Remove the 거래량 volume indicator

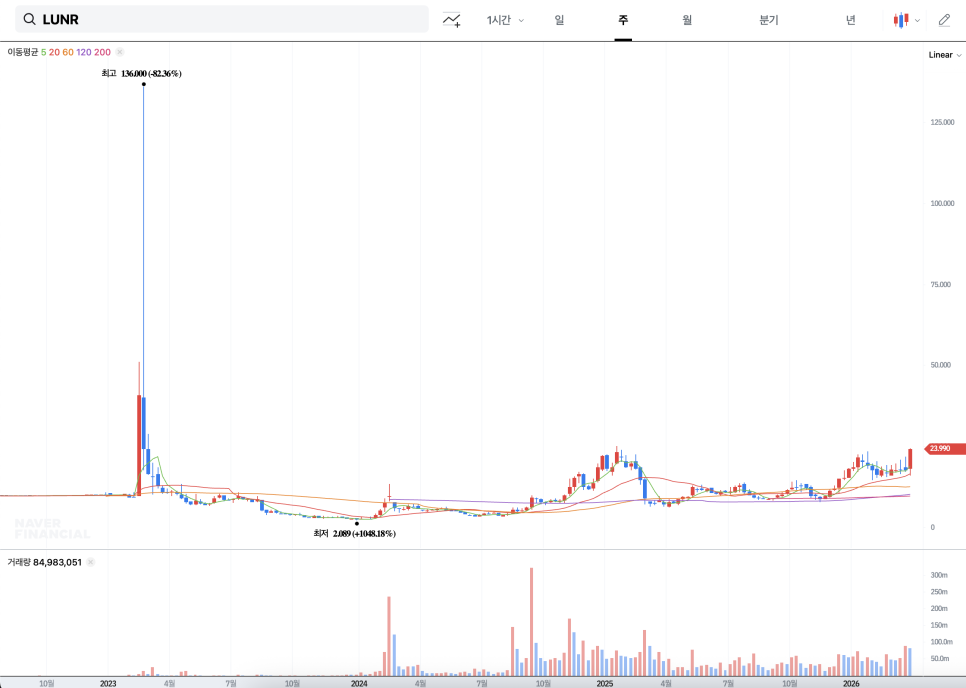pyautogui.click(x=90, y=563)
